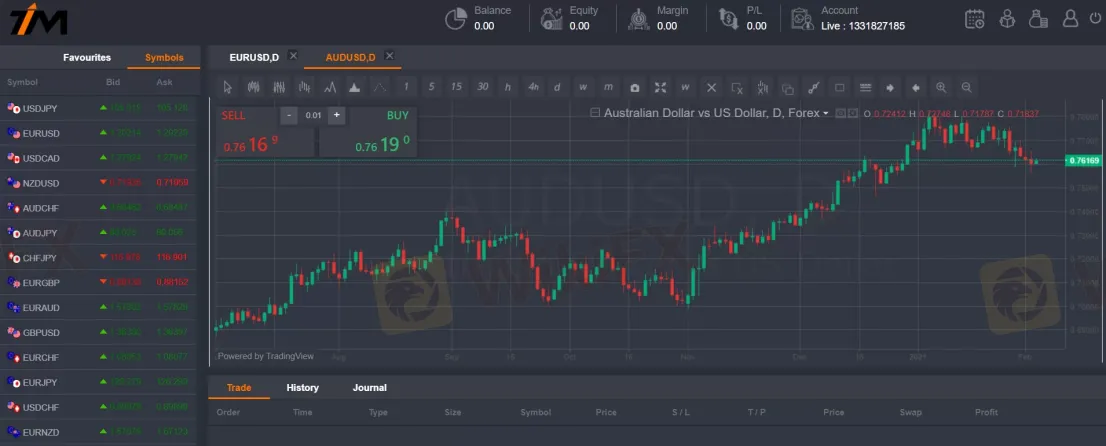Viewport: 1106px width, 446px height.
Task: Set timeframe to 4h
Action: click(533, 88)
